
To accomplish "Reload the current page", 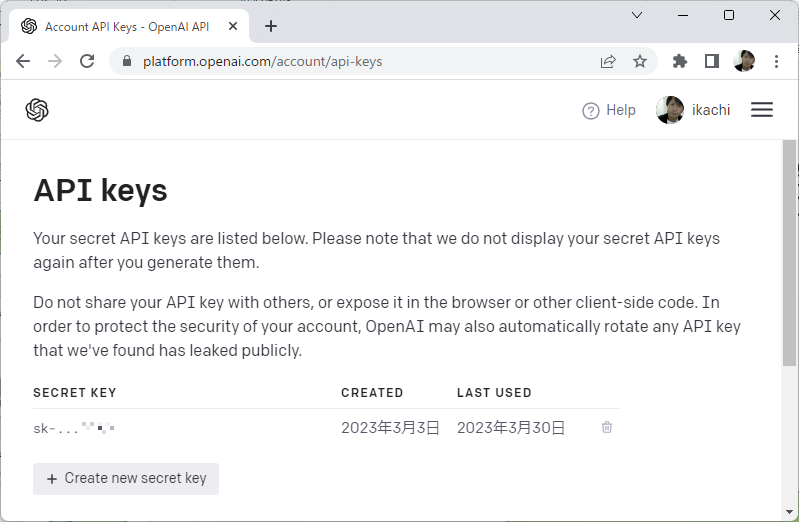I will tap(87, 61).
